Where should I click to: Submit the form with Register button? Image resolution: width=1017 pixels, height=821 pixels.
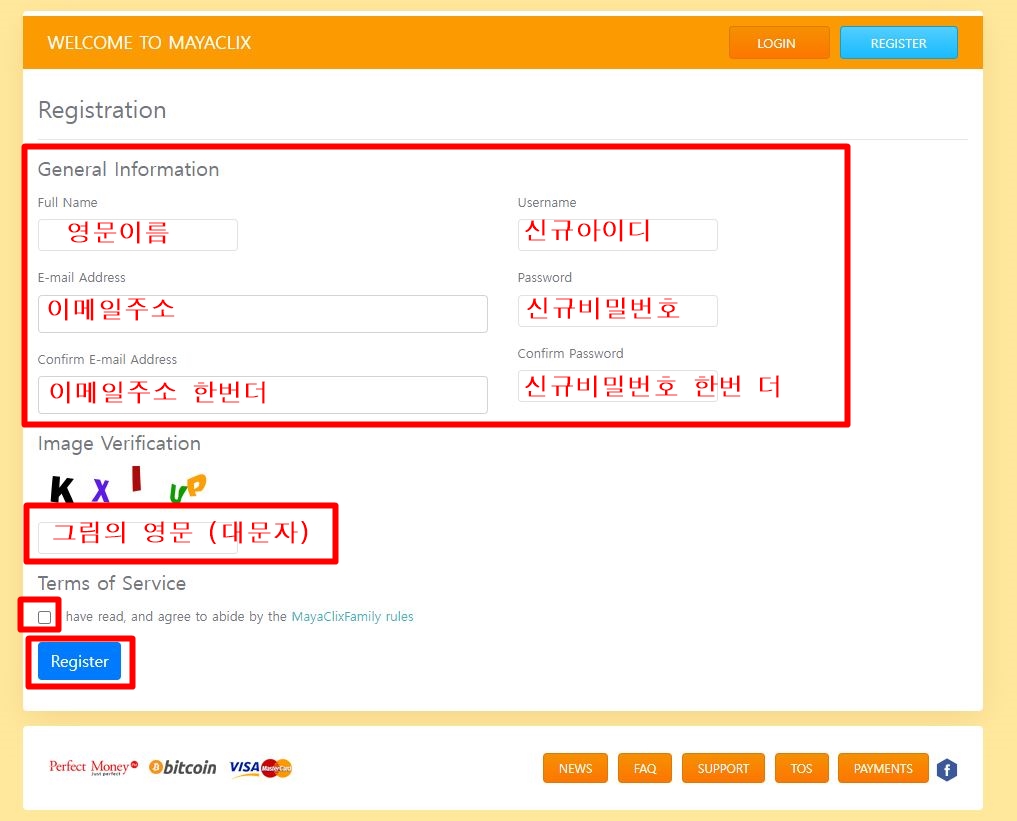click(79, 661)
